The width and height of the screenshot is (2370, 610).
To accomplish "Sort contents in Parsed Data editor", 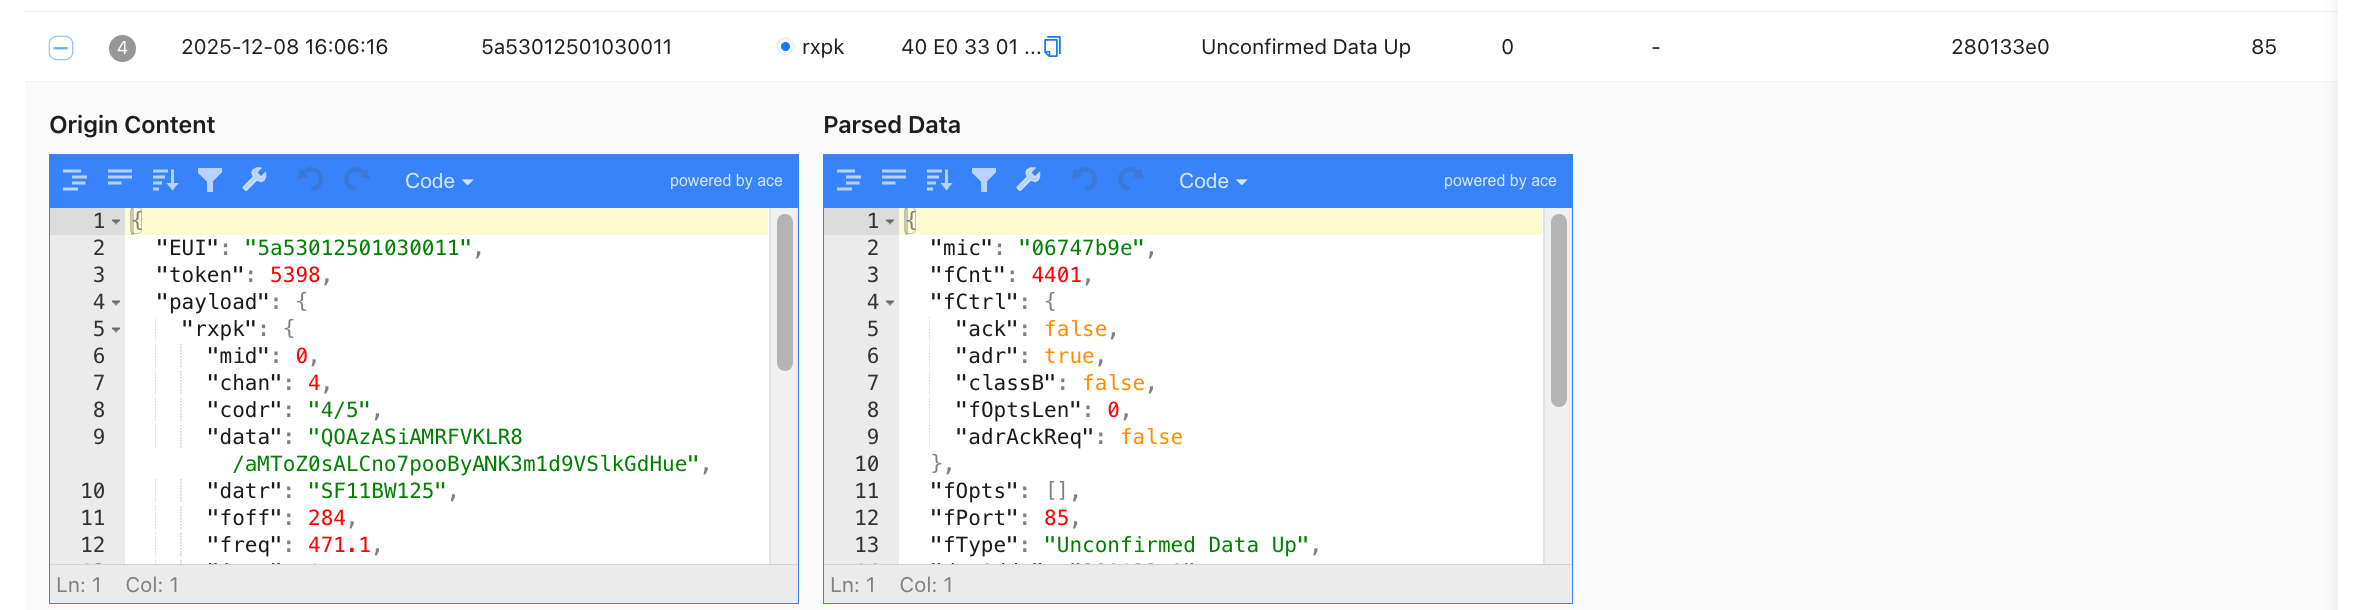I will [x=939, y=180].
